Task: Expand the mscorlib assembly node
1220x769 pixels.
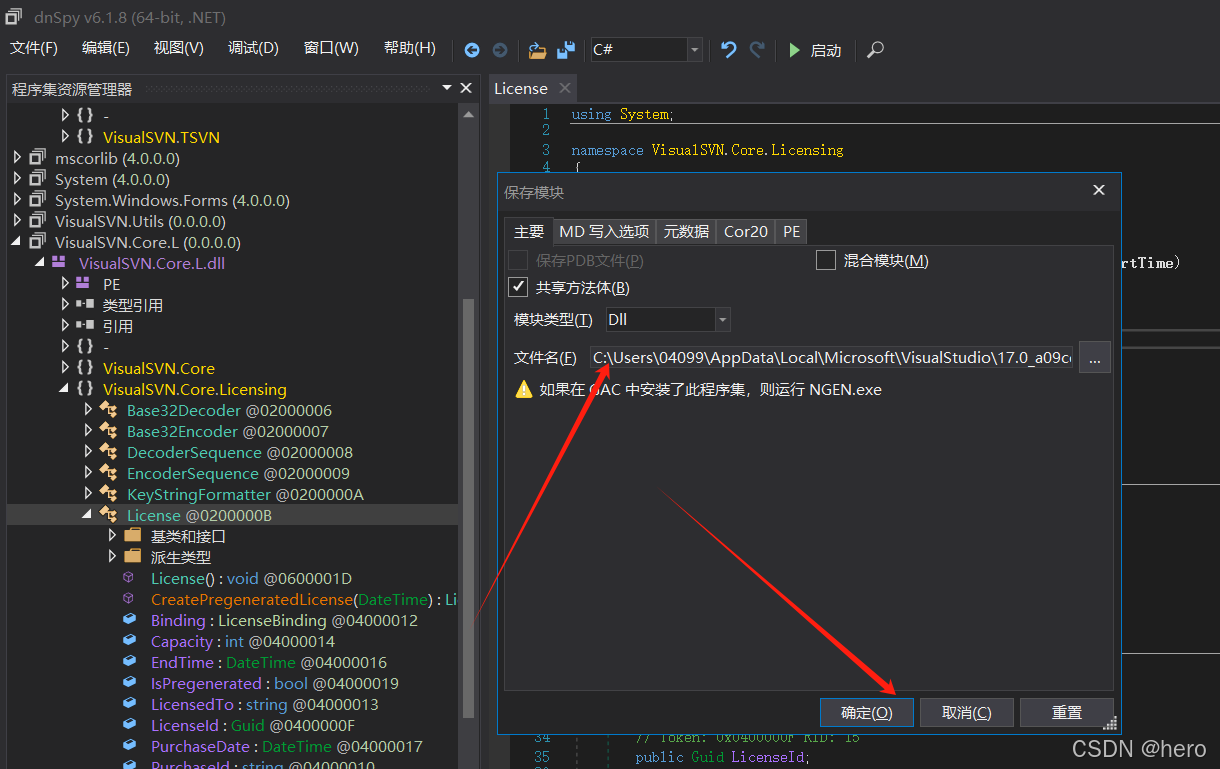Action: click(x=17, y=158)
